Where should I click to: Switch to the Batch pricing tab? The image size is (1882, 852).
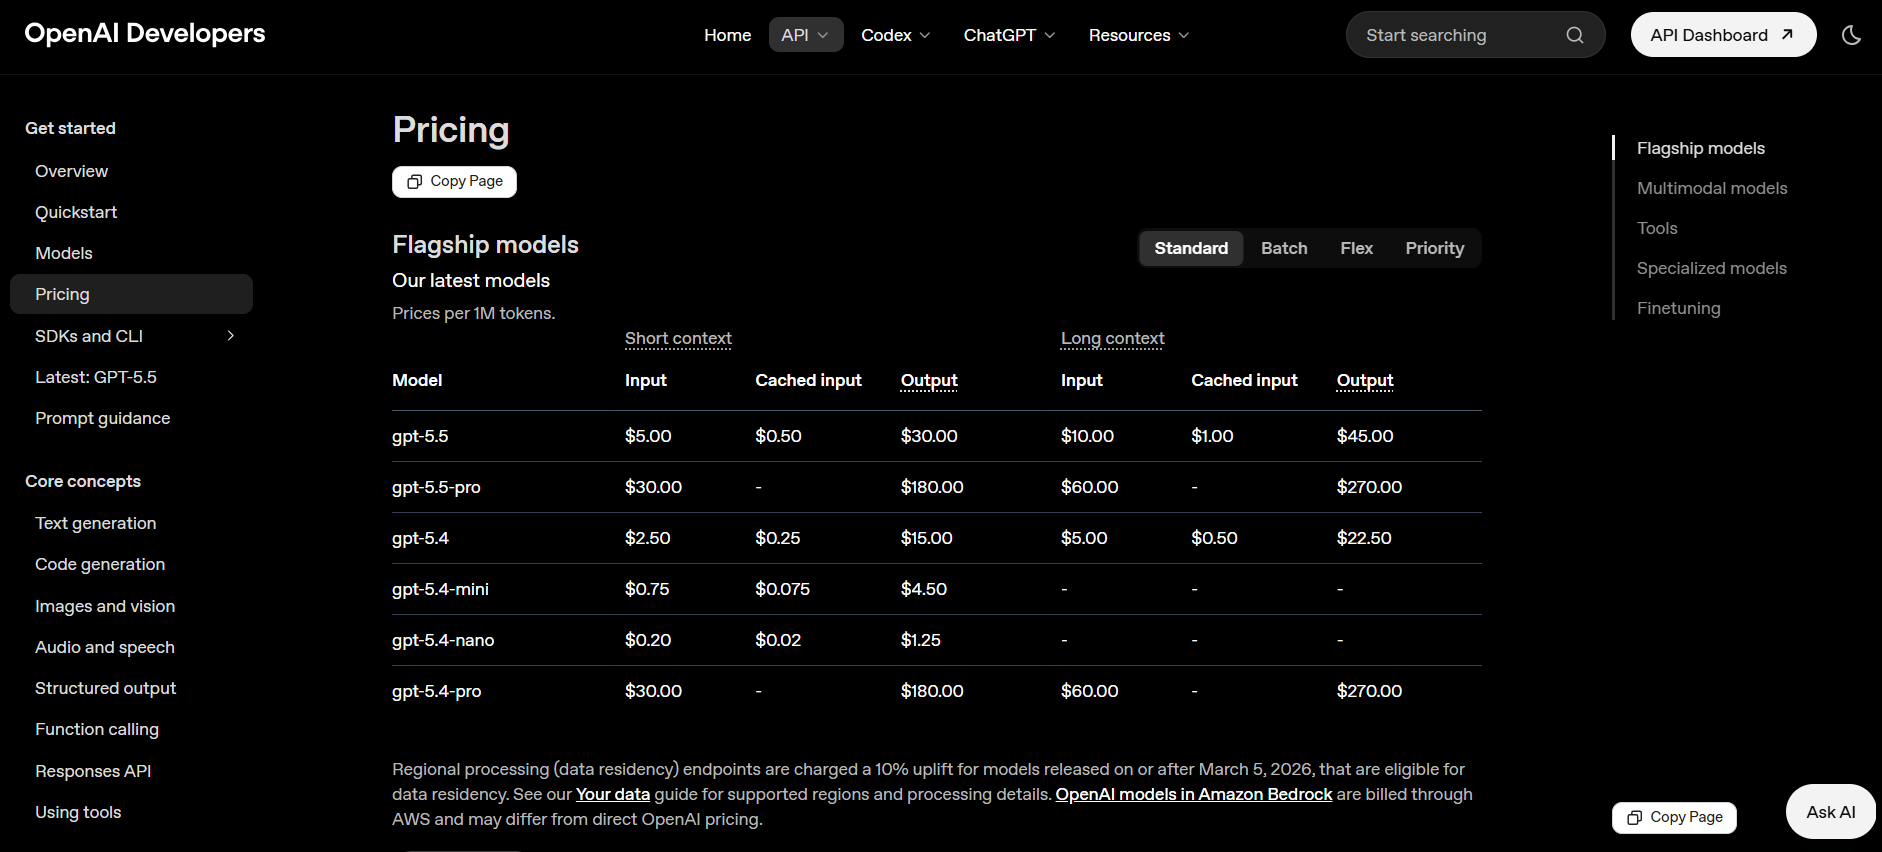tap(1284, 248)
